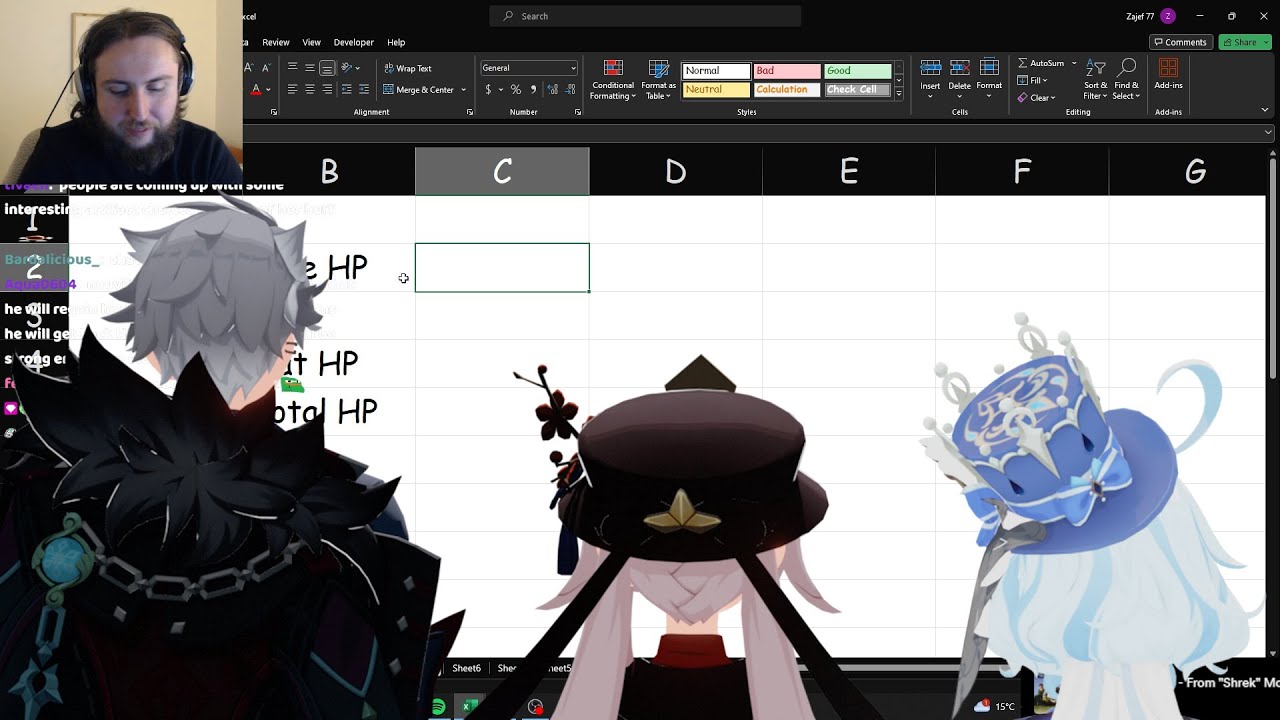The height and width of the screenshot is (720, 1280).
Task: Apply comma style
Action: pos(533,90)
